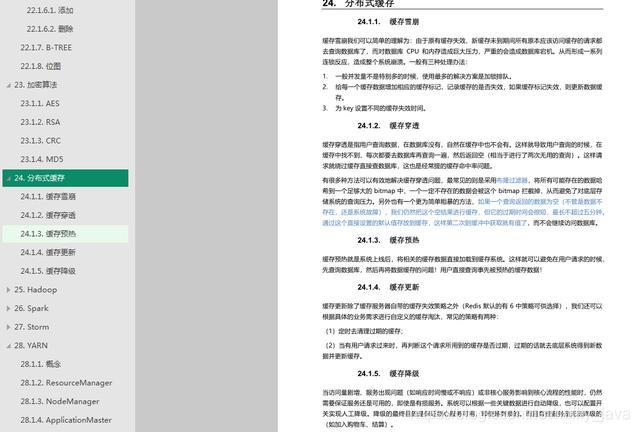Open outline entry 28.1.3. NodeManager

pos(60,401)
